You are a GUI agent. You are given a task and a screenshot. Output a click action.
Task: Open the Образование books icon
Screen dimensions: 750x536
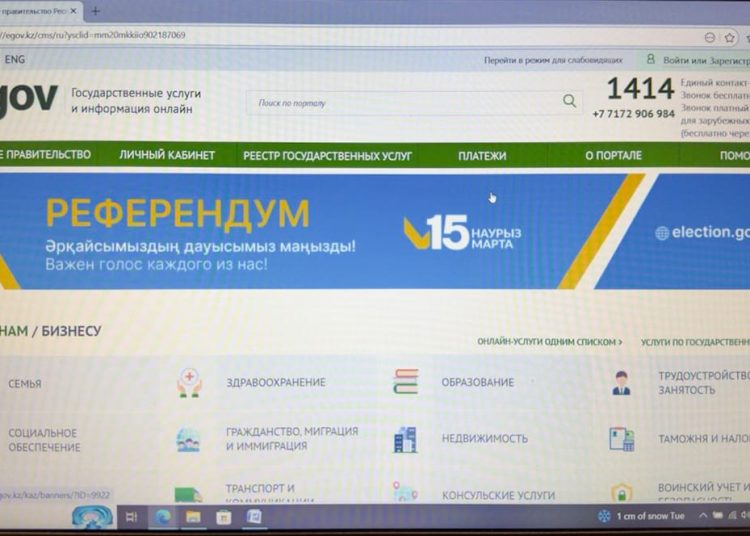click(405, 381)
